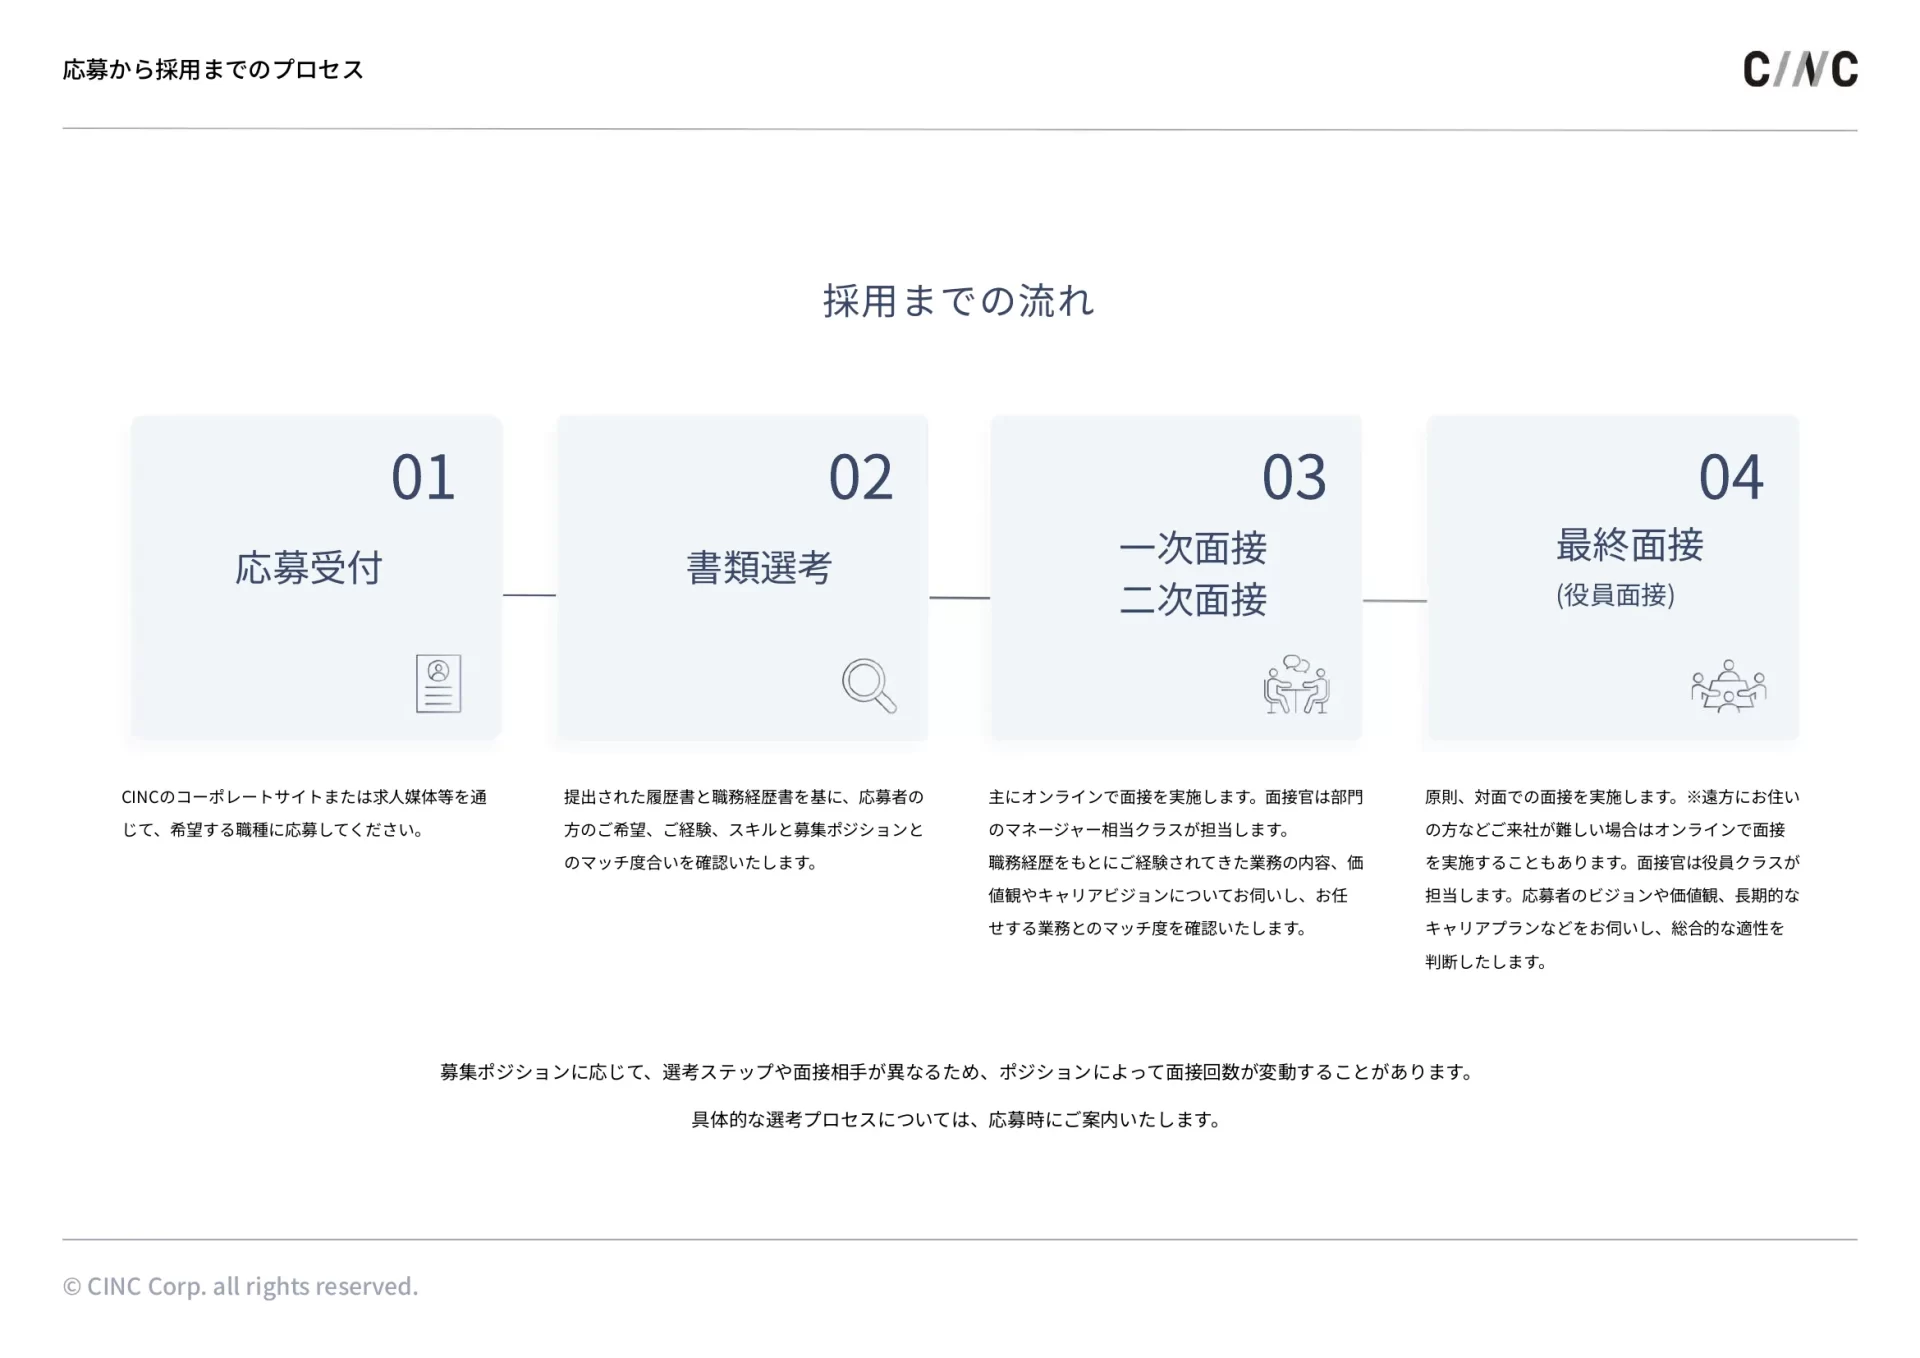This screenshot has height=1358, width=1920.
Task: Click the connector line between cards 03 and 04
Action: 1395,600
